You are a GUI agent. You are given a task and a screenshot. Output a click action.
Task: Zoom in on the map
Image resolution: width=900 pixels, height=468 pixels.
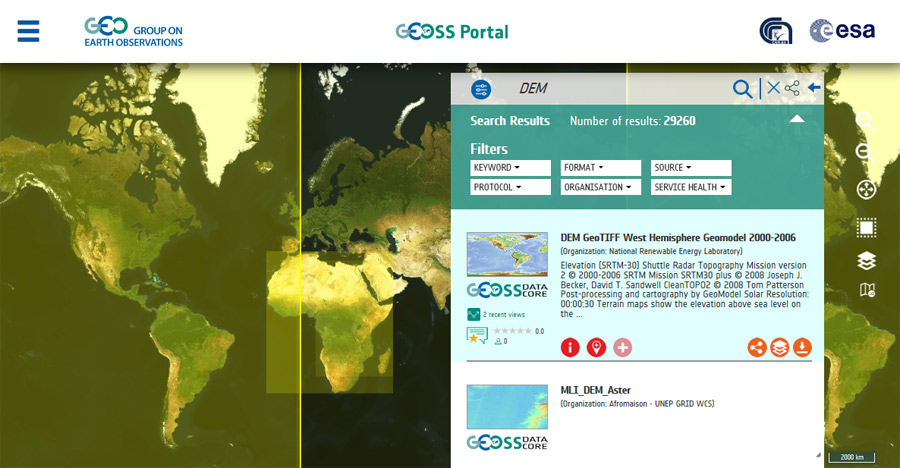[865, 122]
